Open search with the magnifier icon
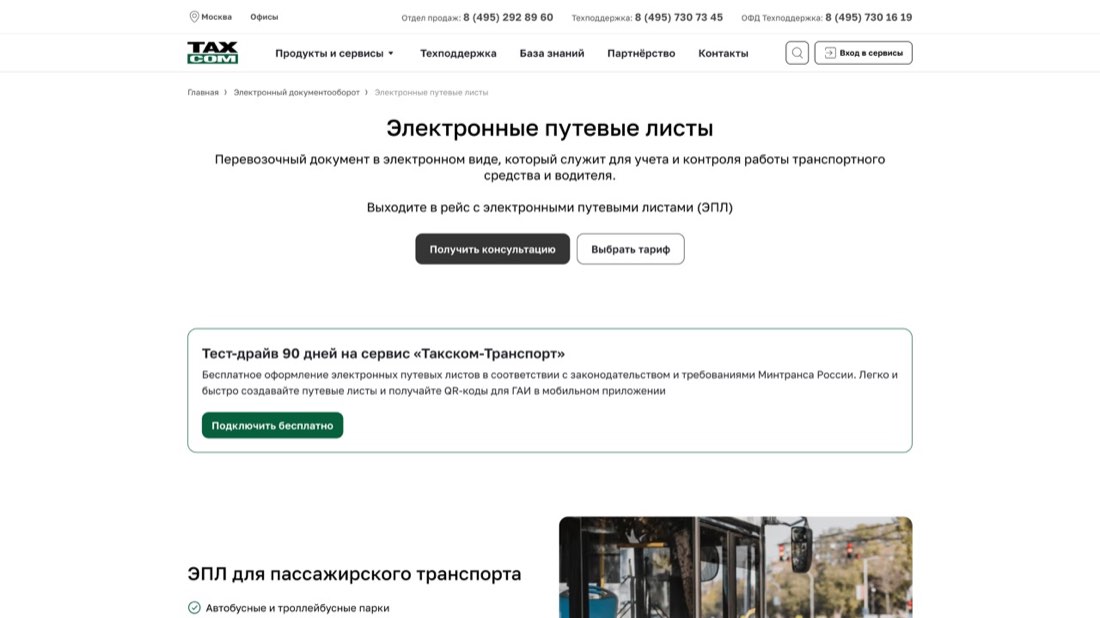1100x618 pixels. (x=797, y=53)
